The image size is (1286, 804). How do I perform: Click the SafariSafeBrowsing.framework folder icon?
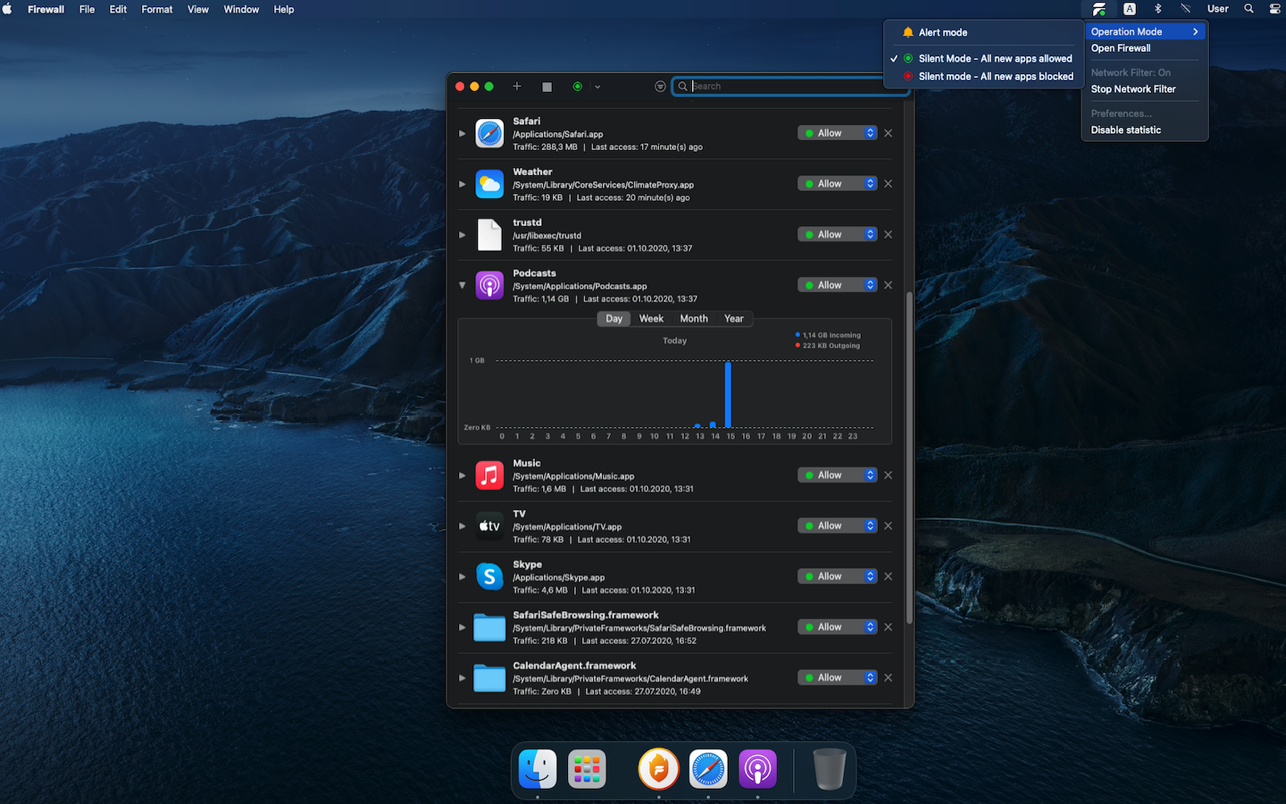coord(489,627)
